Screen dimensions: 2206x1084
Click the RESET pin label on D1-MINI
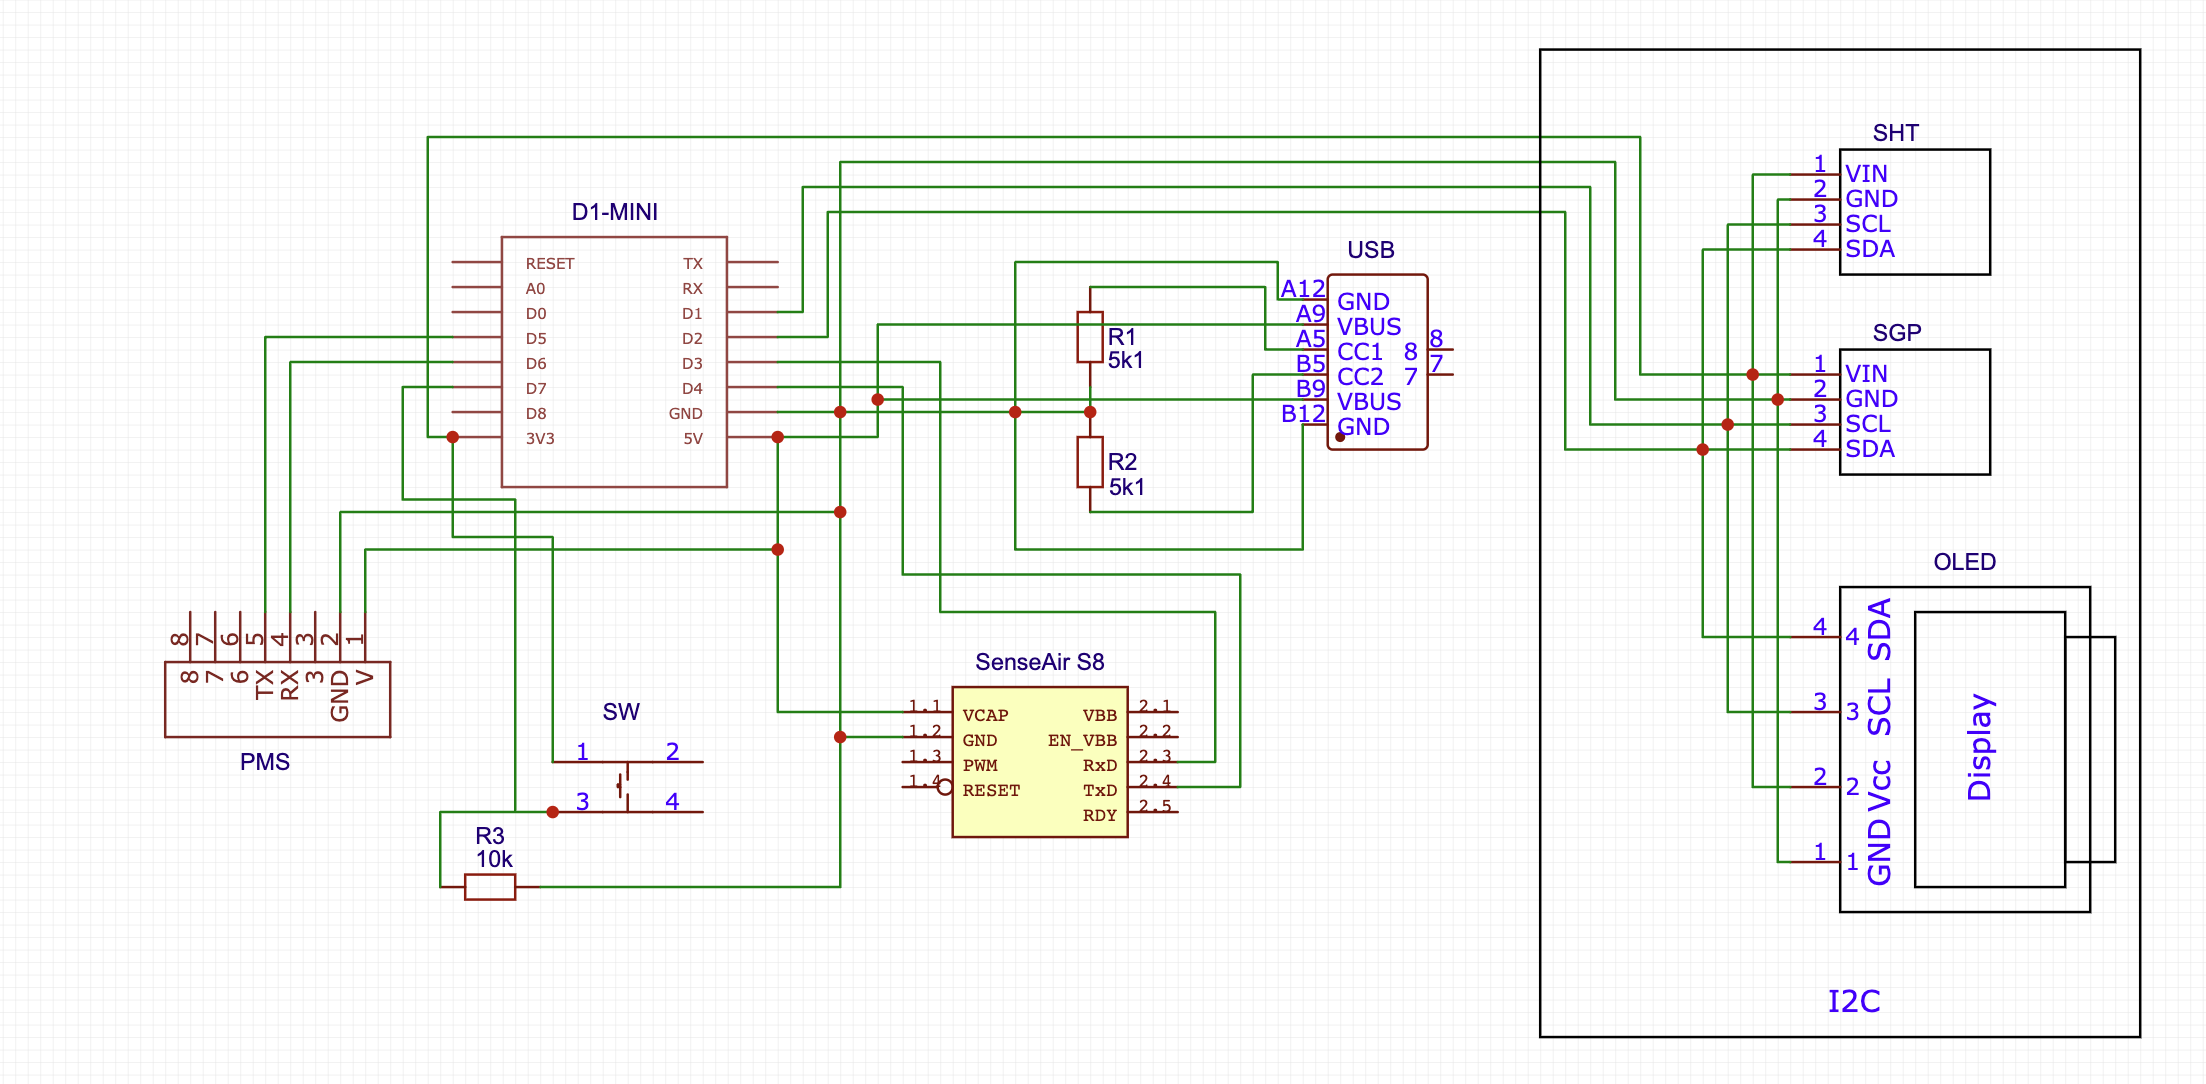550,264
